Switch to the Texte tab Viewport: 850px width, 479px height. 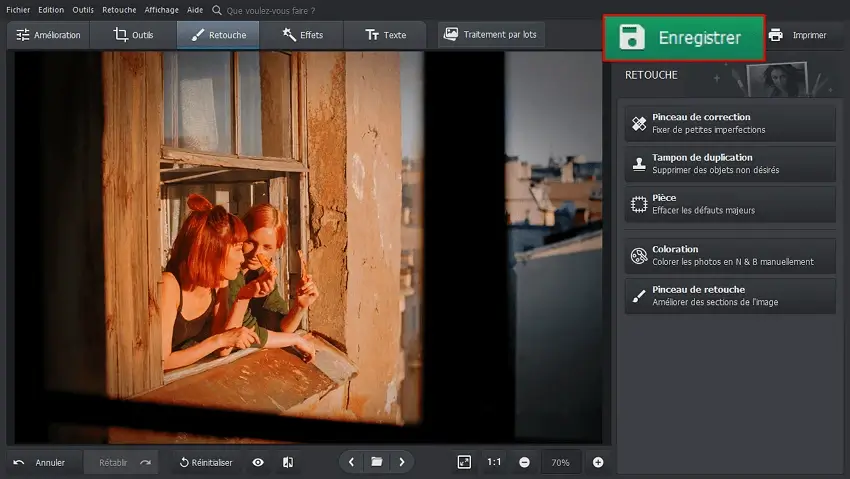coord(385,35)
